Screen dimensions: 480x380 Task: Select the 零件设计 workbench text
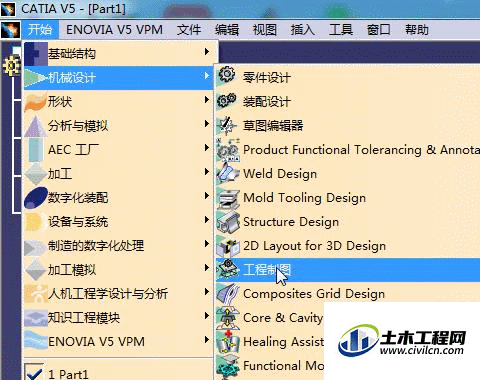point(267,78)
